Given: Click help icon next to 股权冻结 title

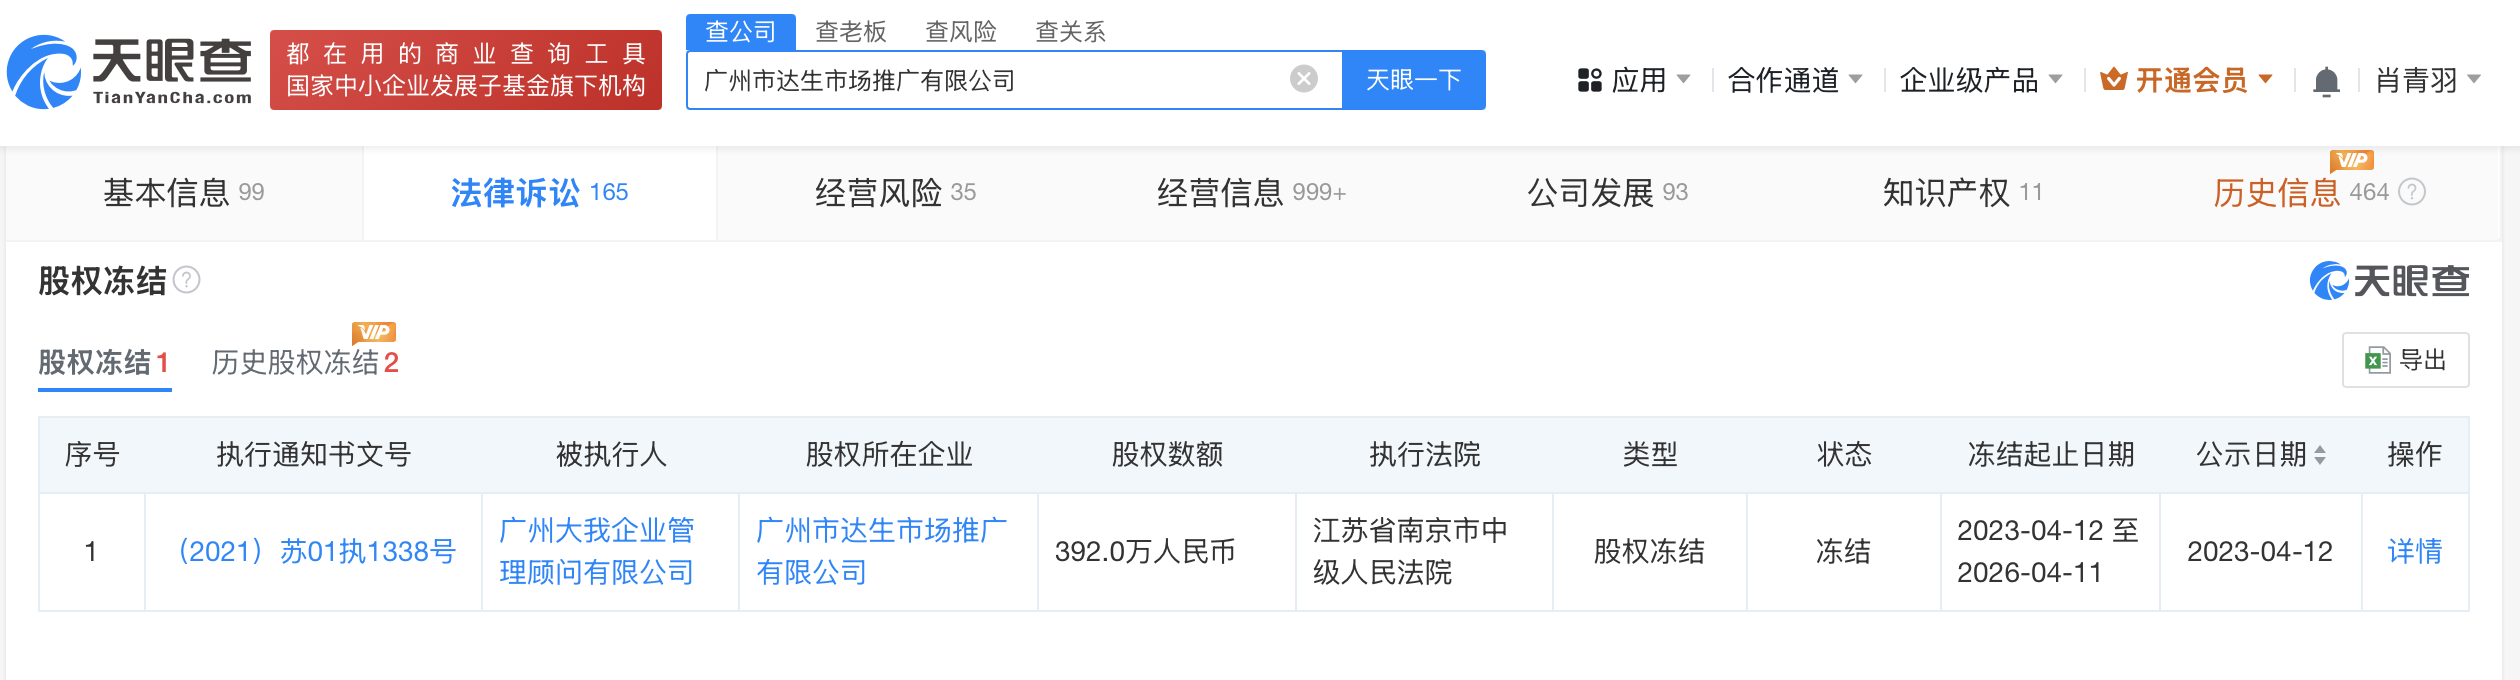Looking at the screenshot, I should (187, 280).
